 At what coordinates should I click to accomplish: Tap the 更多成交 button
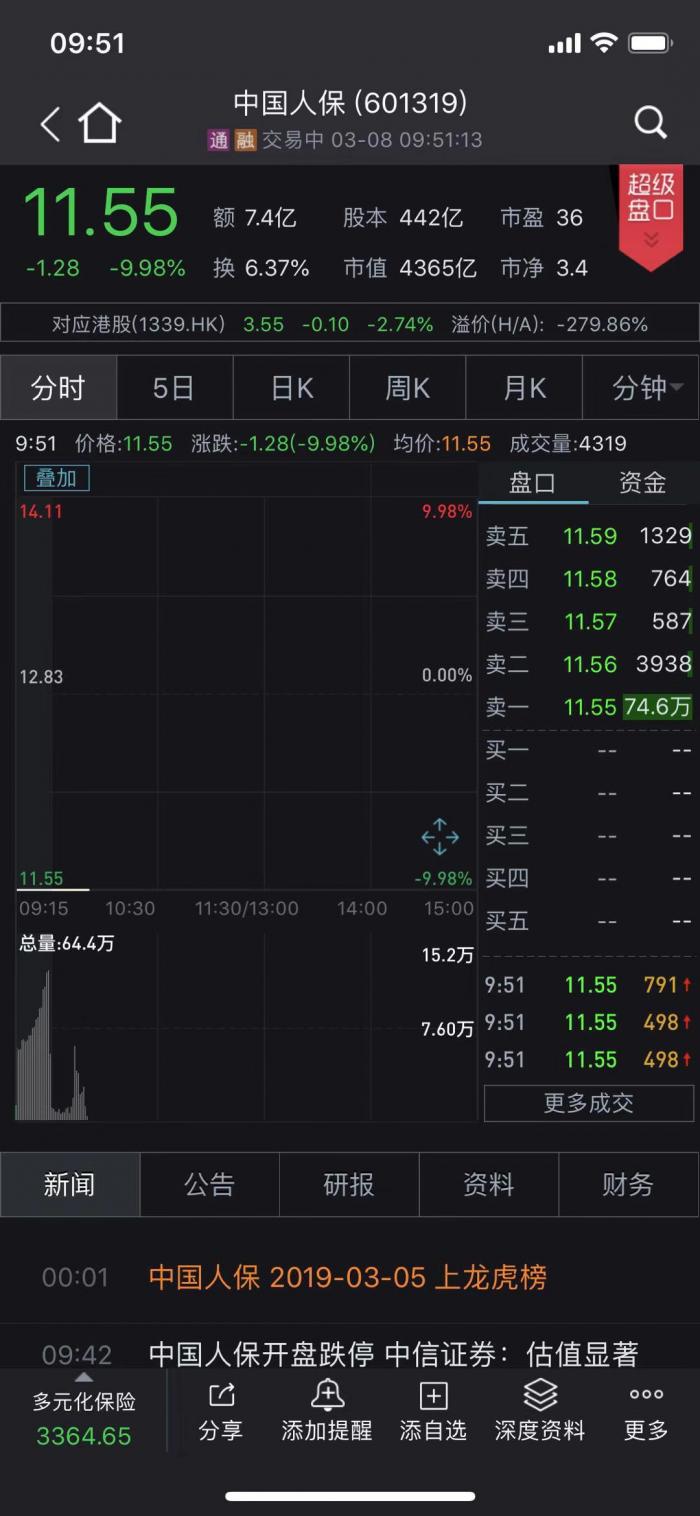tap(588, 1103)
